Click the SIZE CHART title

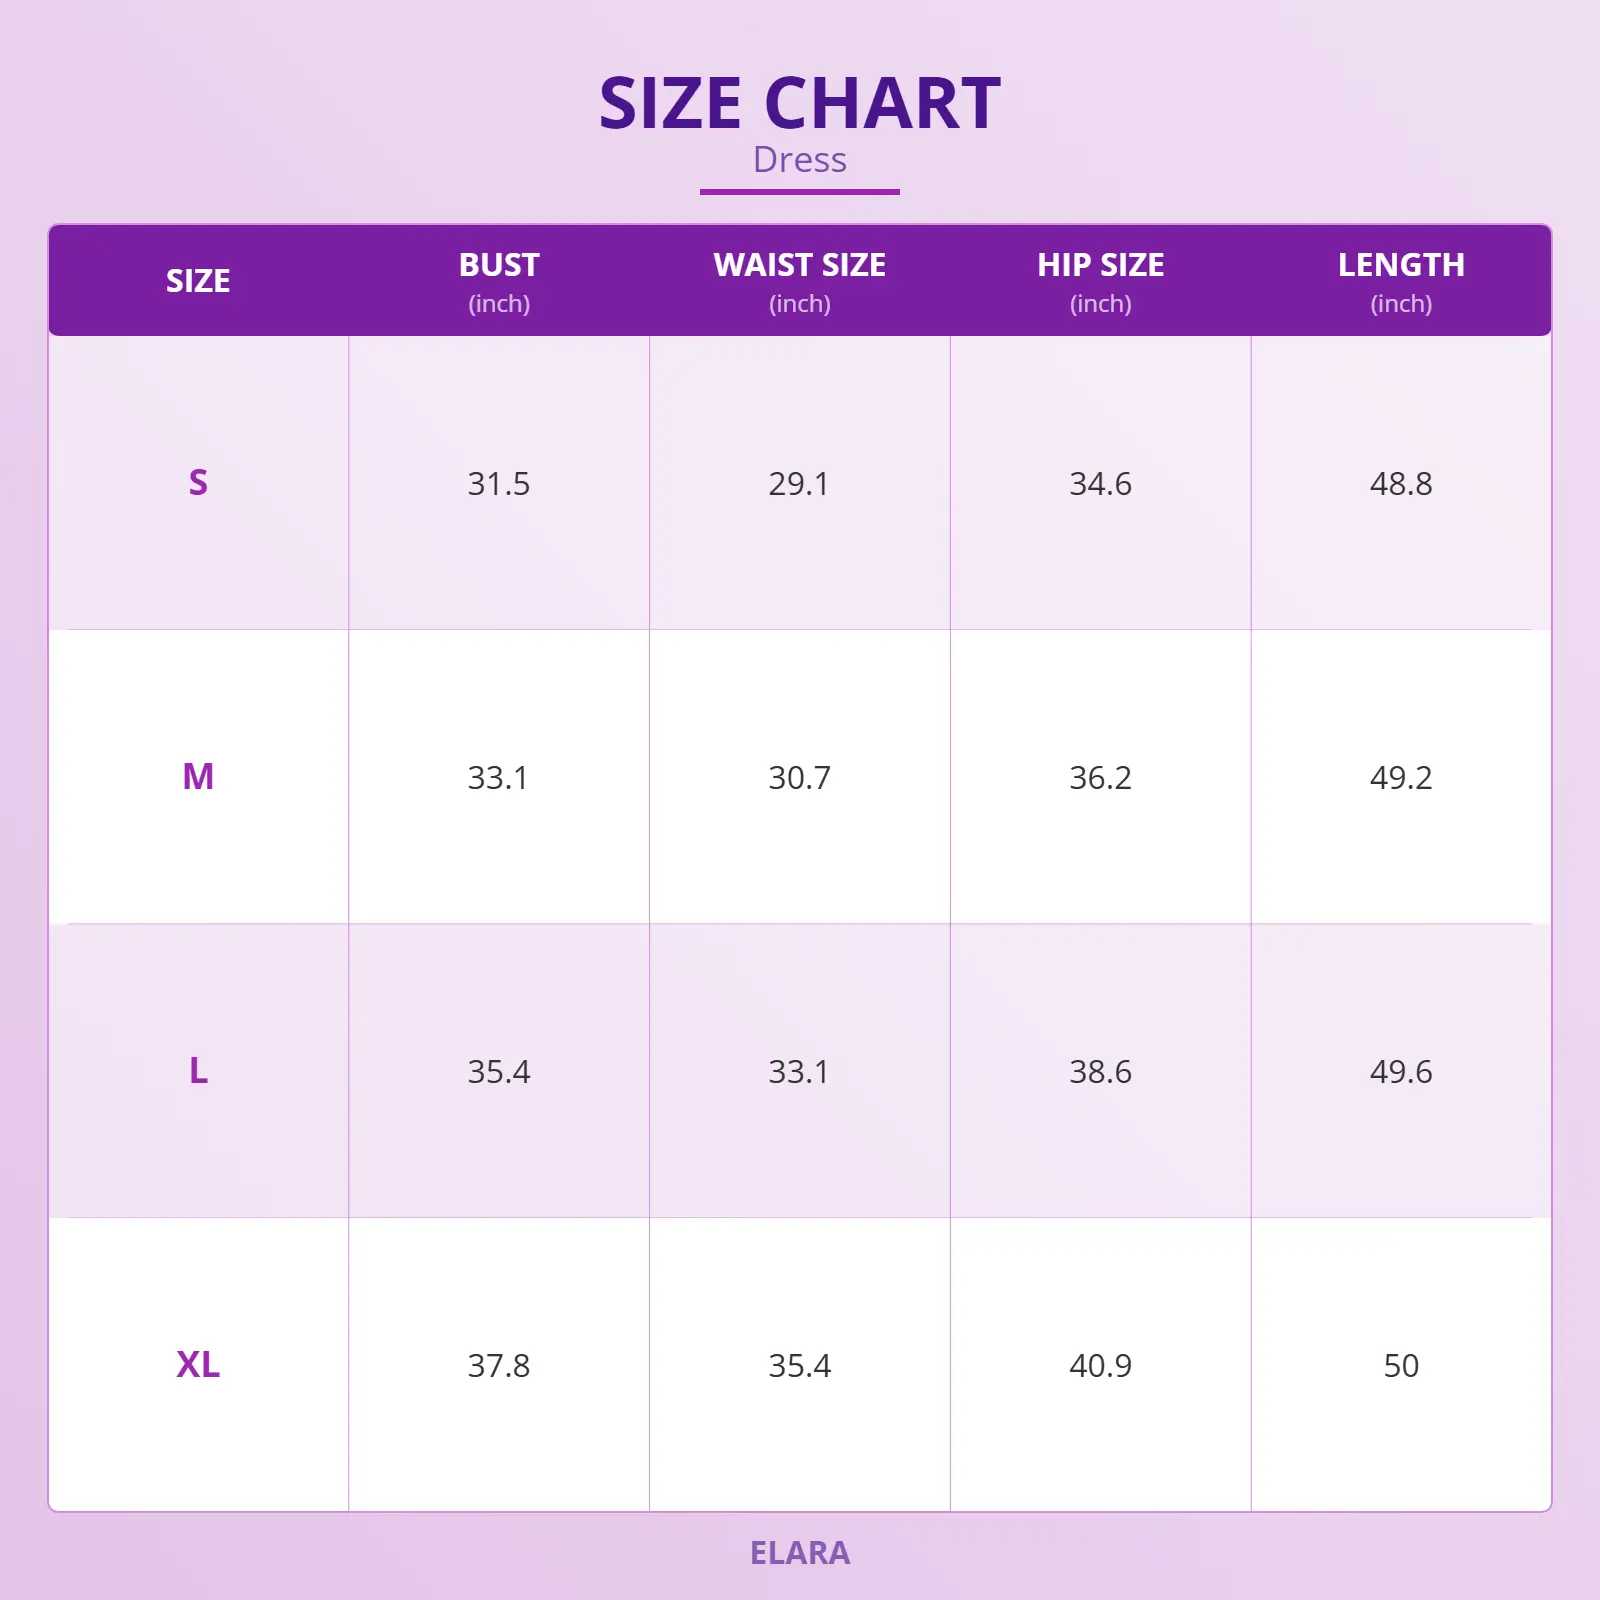(799, 104)
